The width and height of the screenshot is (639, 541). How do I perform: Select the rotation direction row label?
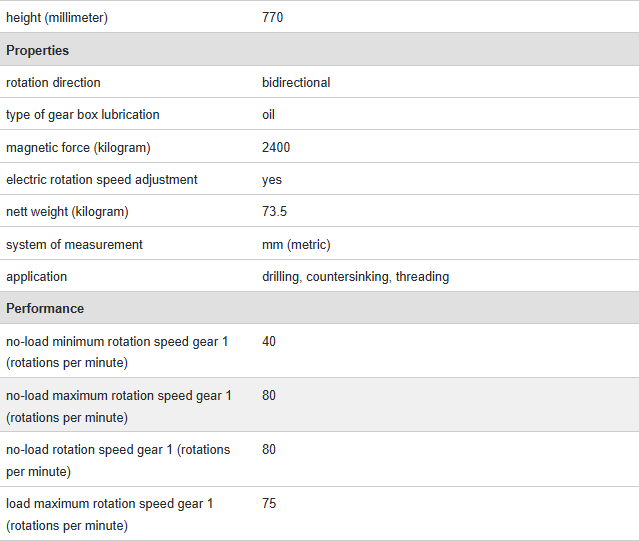click(x=53, y=82)
